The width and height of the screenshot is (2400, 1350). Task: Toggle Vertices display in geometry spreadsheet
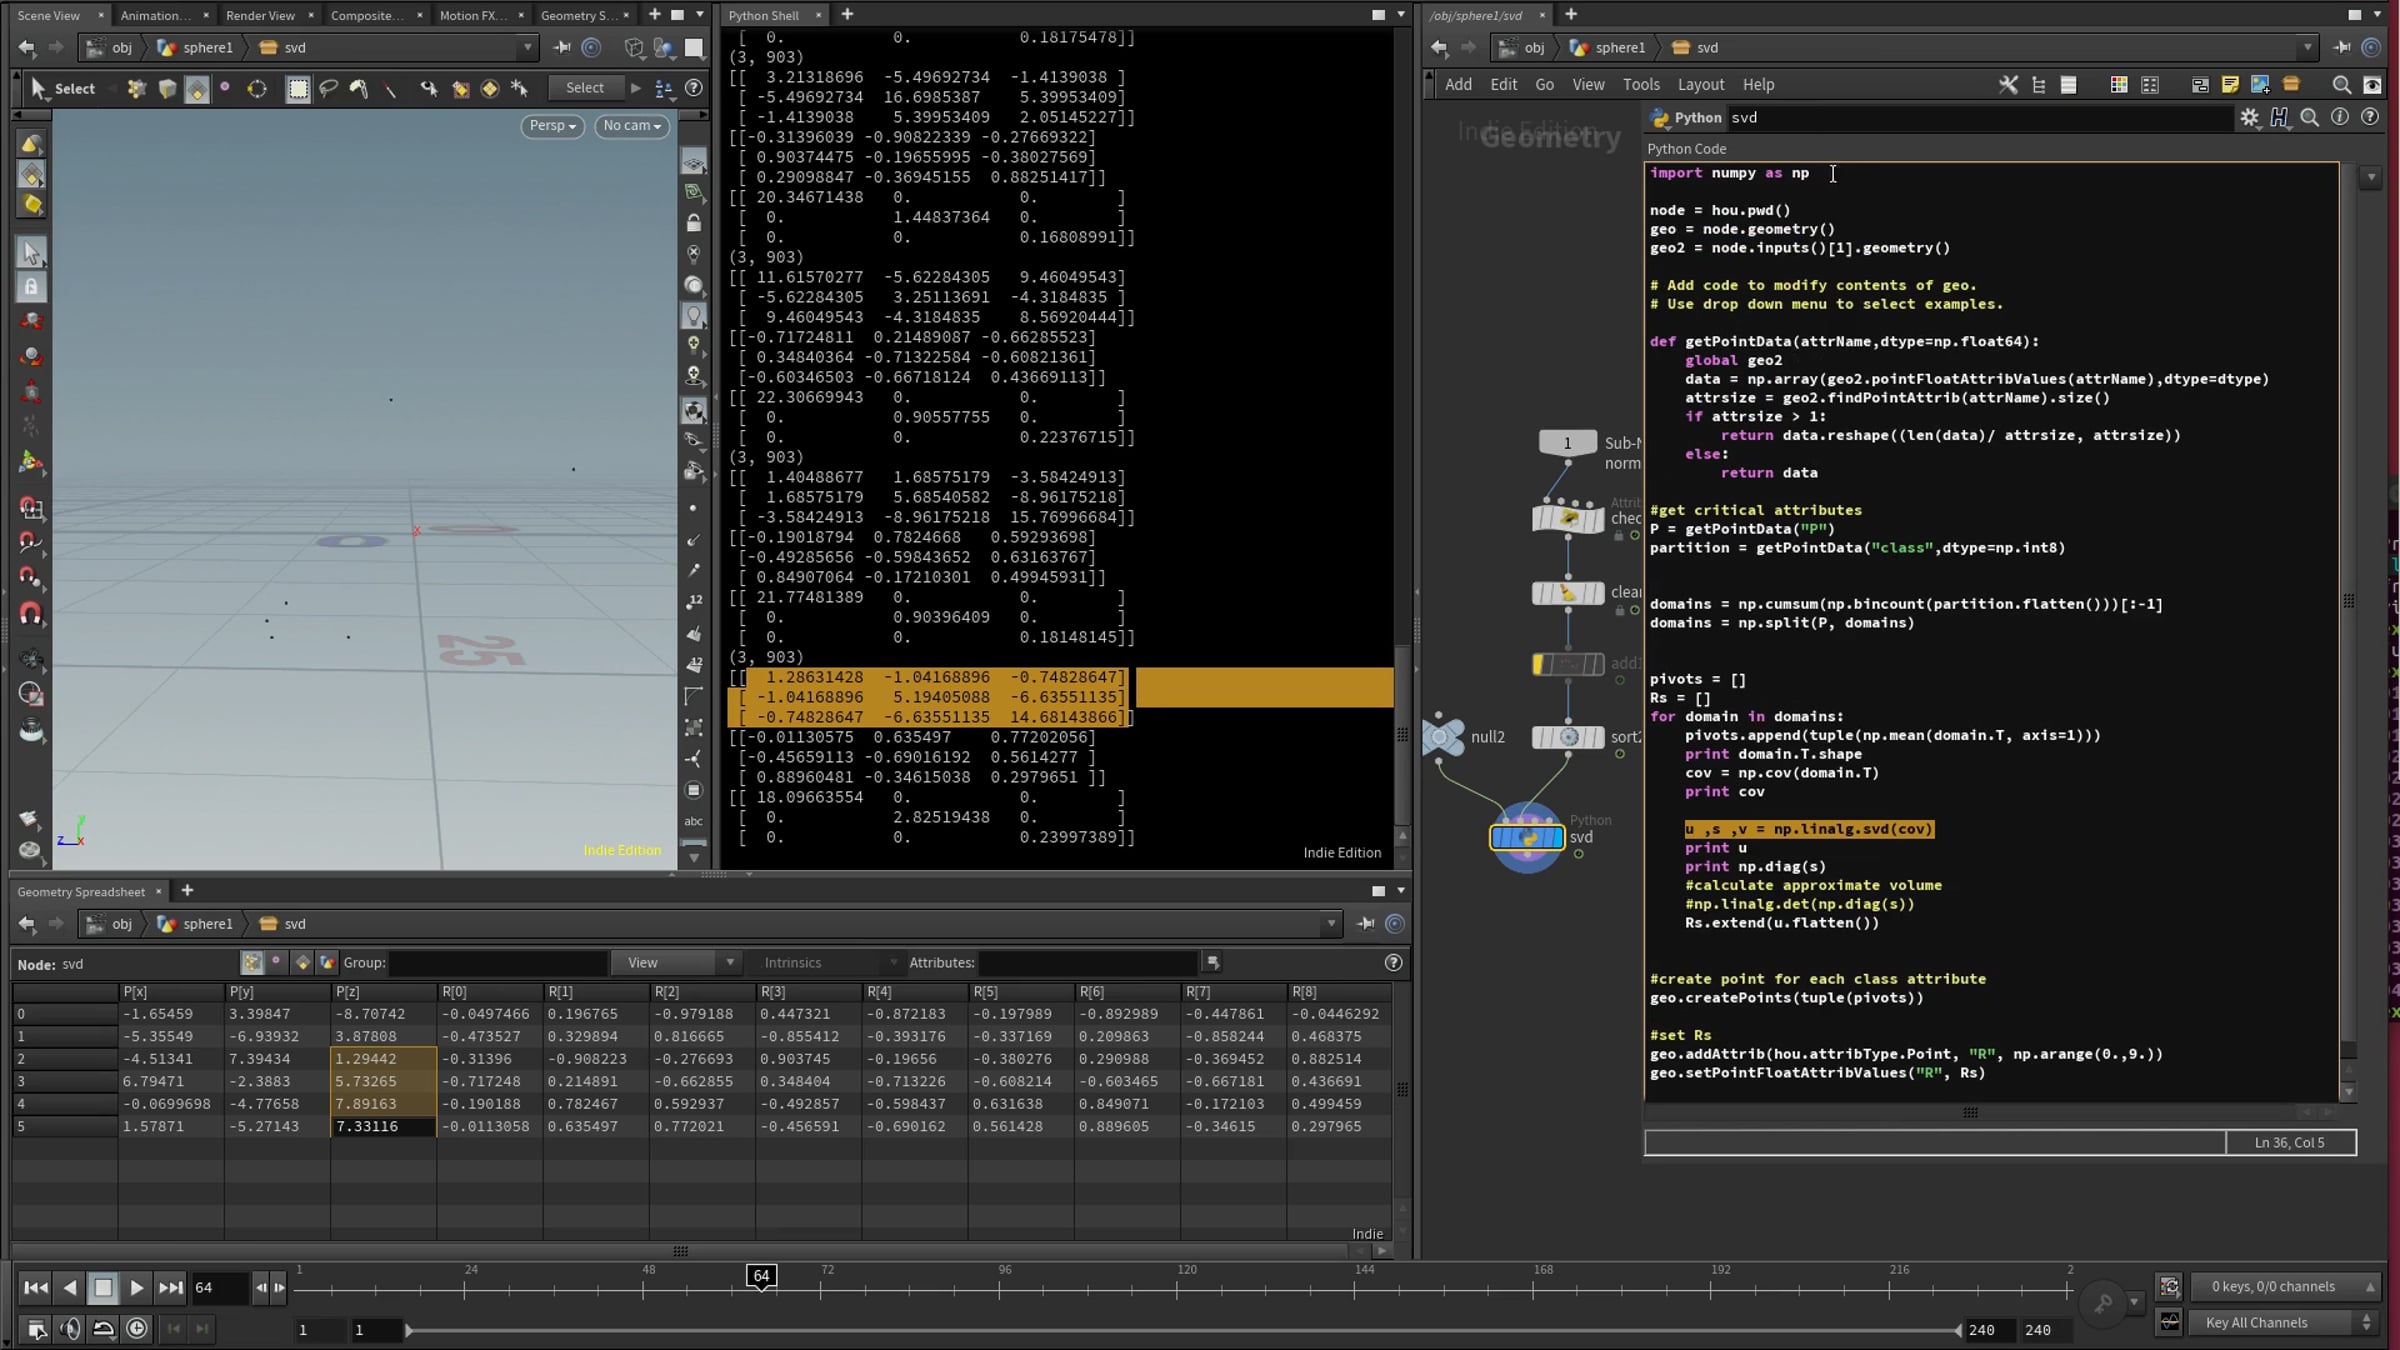pyautogui.click(x=277, y=963)
